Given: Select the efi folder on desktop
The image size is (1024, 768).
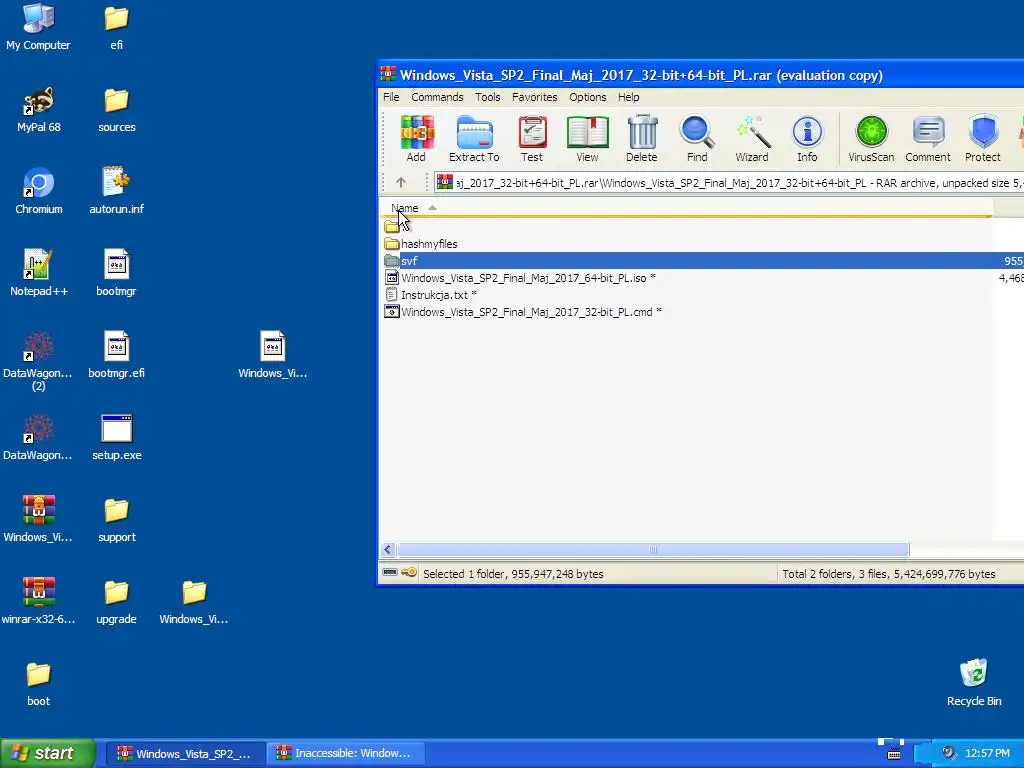Looking at the screenshot, I should (x=116, y=27).
